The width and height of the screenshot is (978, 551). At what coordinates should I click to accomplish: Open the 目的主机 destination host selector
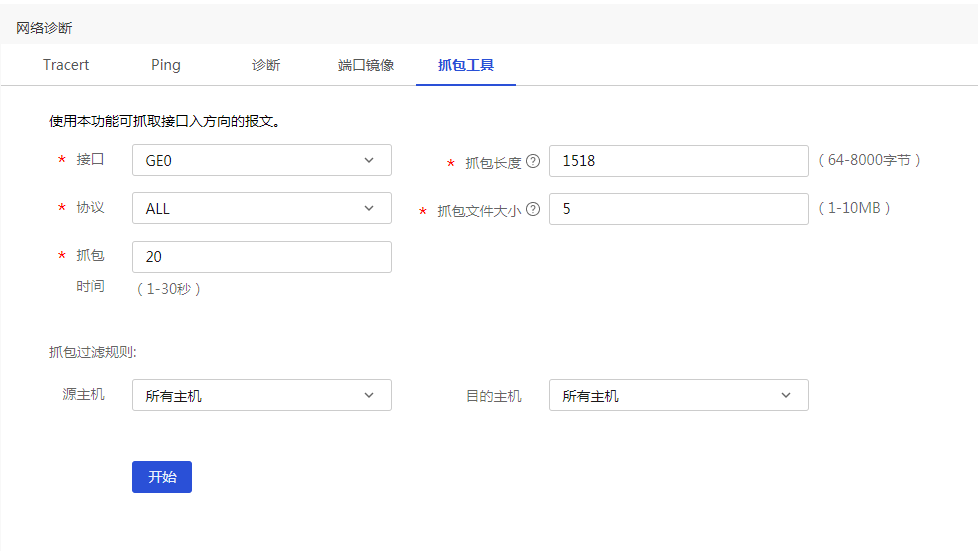pyautogui.click(x=679, y=395)
